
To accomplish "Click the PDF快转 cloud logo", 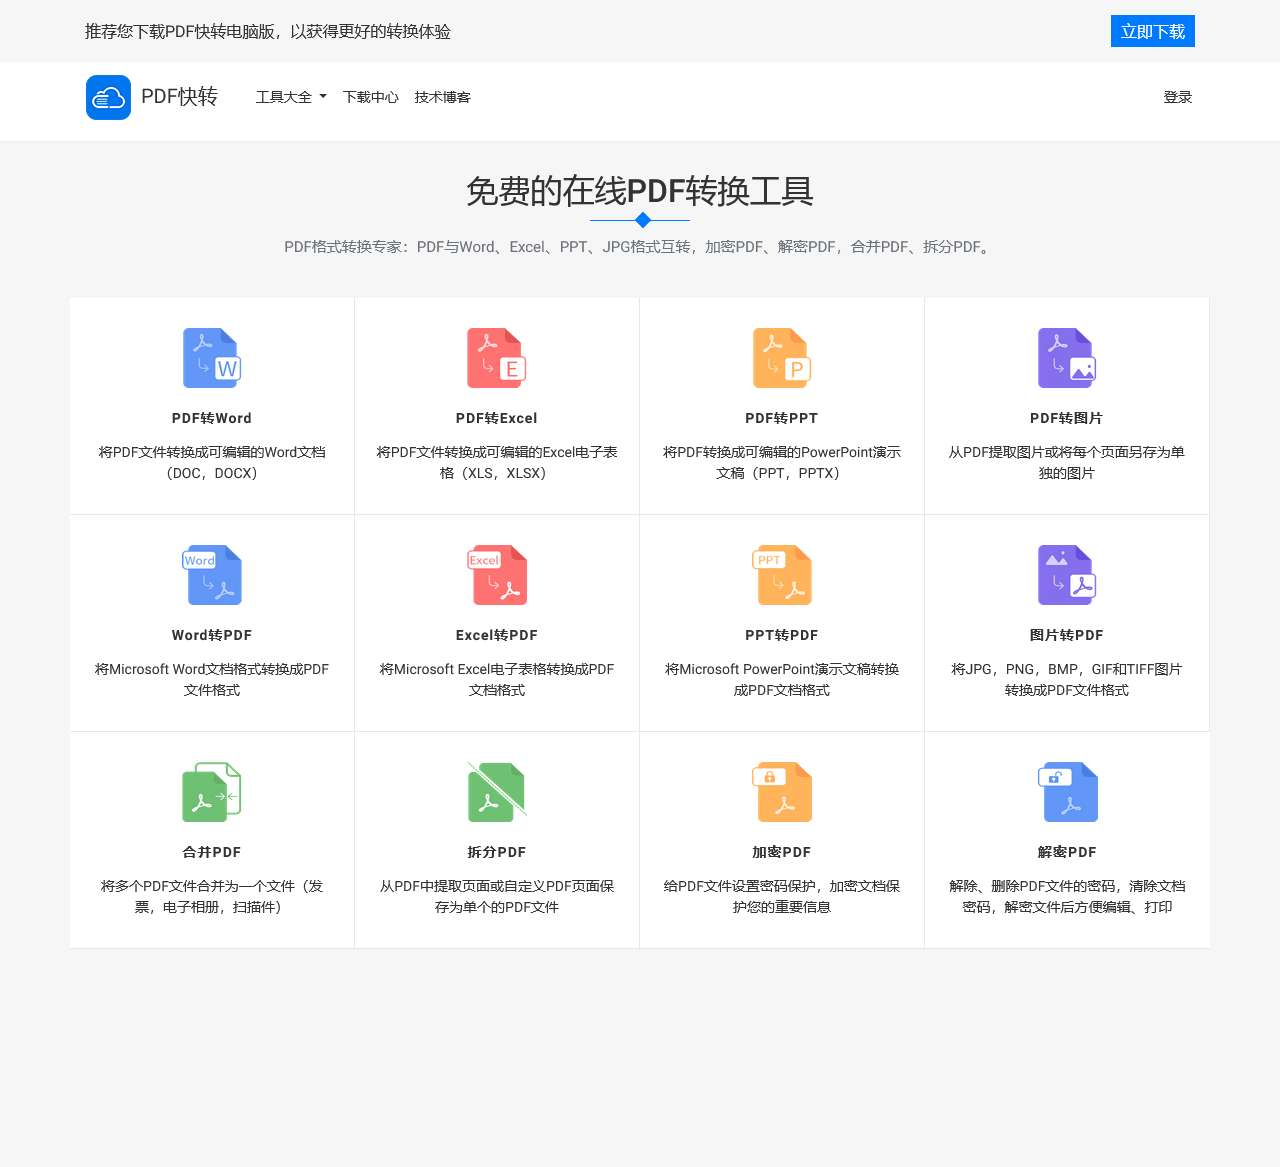I will click(108, 97).
